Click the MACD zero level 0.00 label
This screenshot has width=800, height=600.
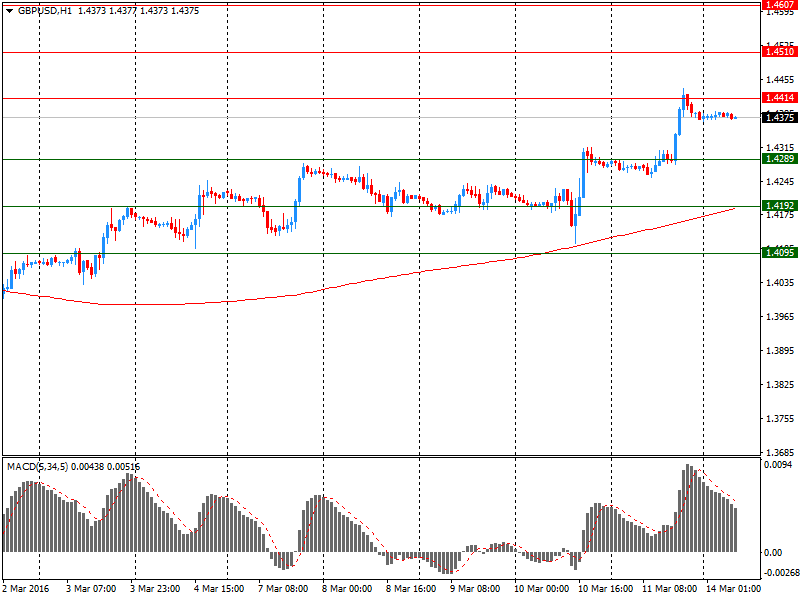773,553
